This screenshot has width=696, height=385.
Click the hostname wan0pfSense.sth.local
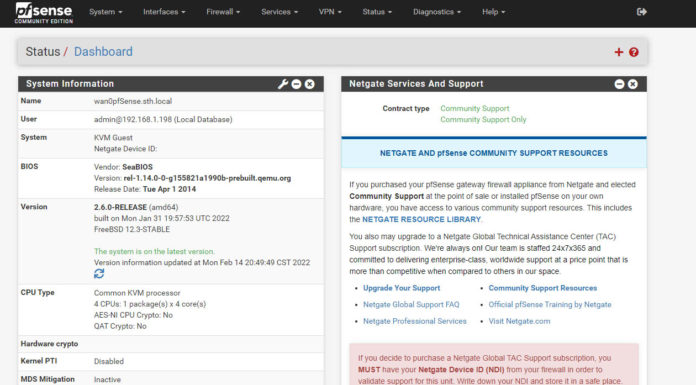tap(133, 101)
